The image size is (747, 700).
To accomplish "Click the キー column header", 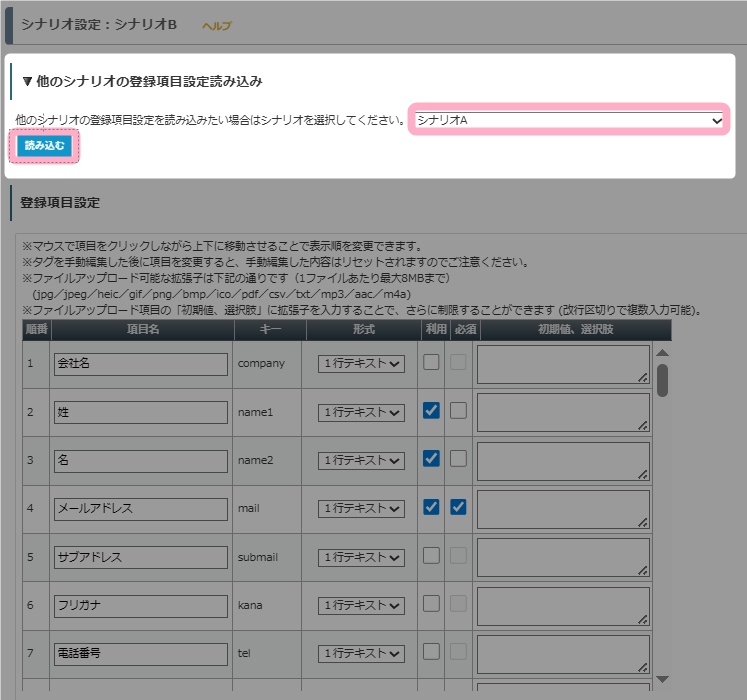I will click(270, 330).
